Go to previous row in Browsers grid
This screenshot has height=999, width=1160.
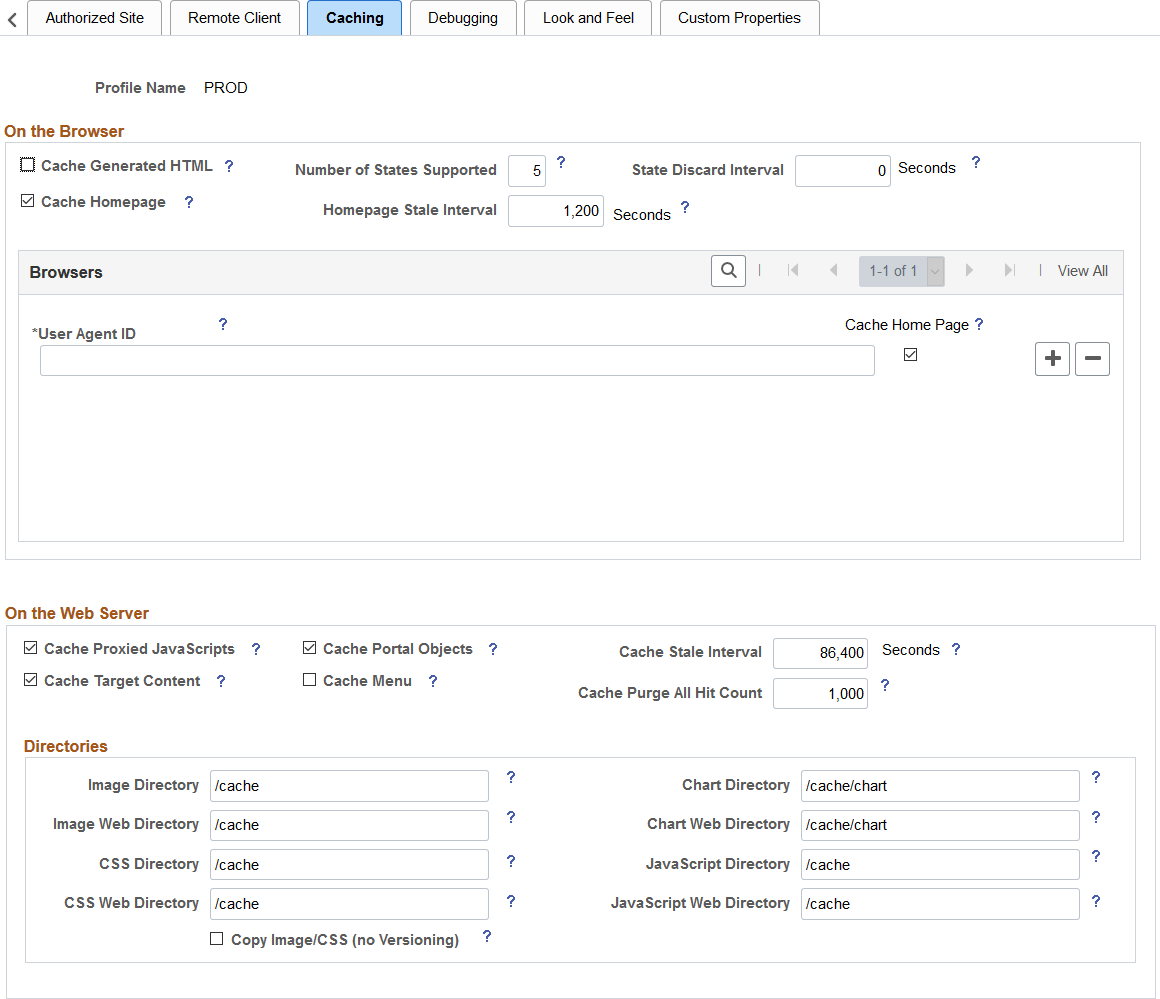[834, 271]
